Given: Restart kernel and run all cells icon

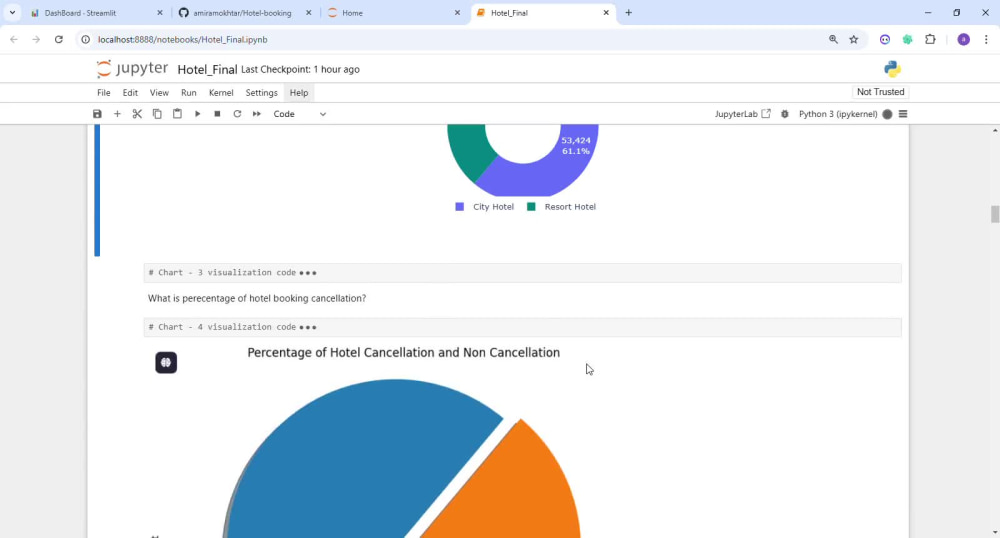Looking at the screenshot, I should tap(257, 114).
